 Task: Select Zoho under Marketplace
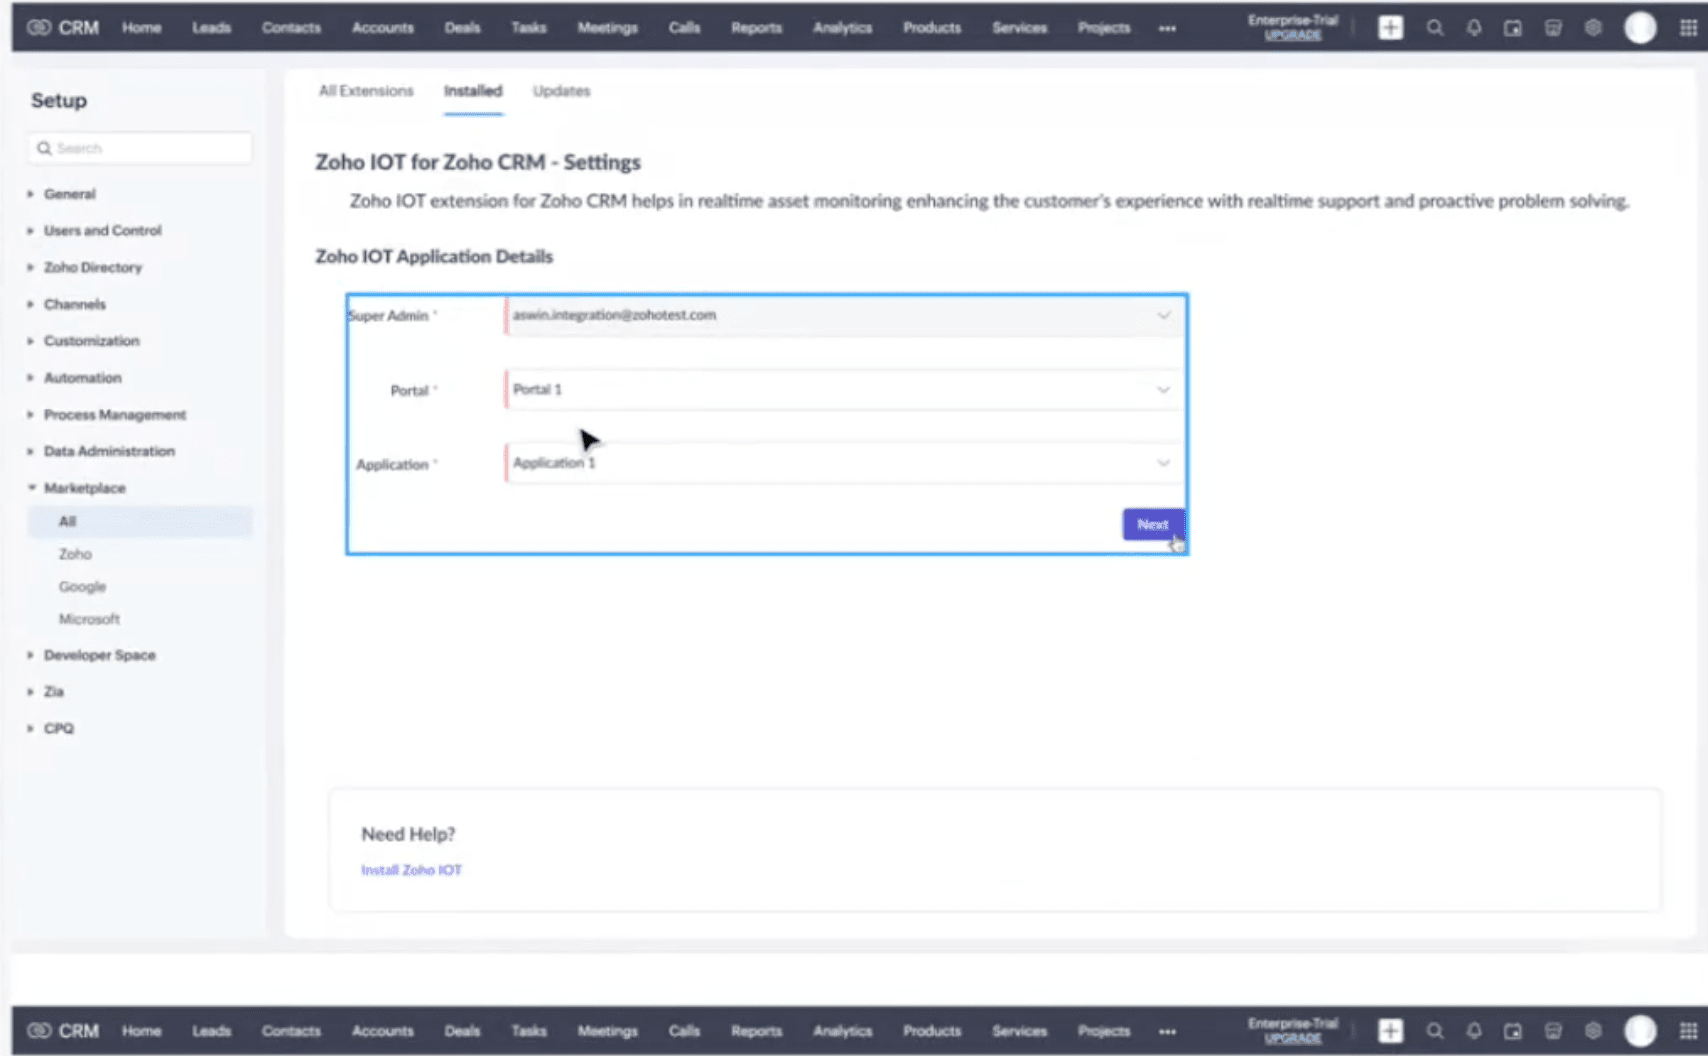(x=75, y=554)
